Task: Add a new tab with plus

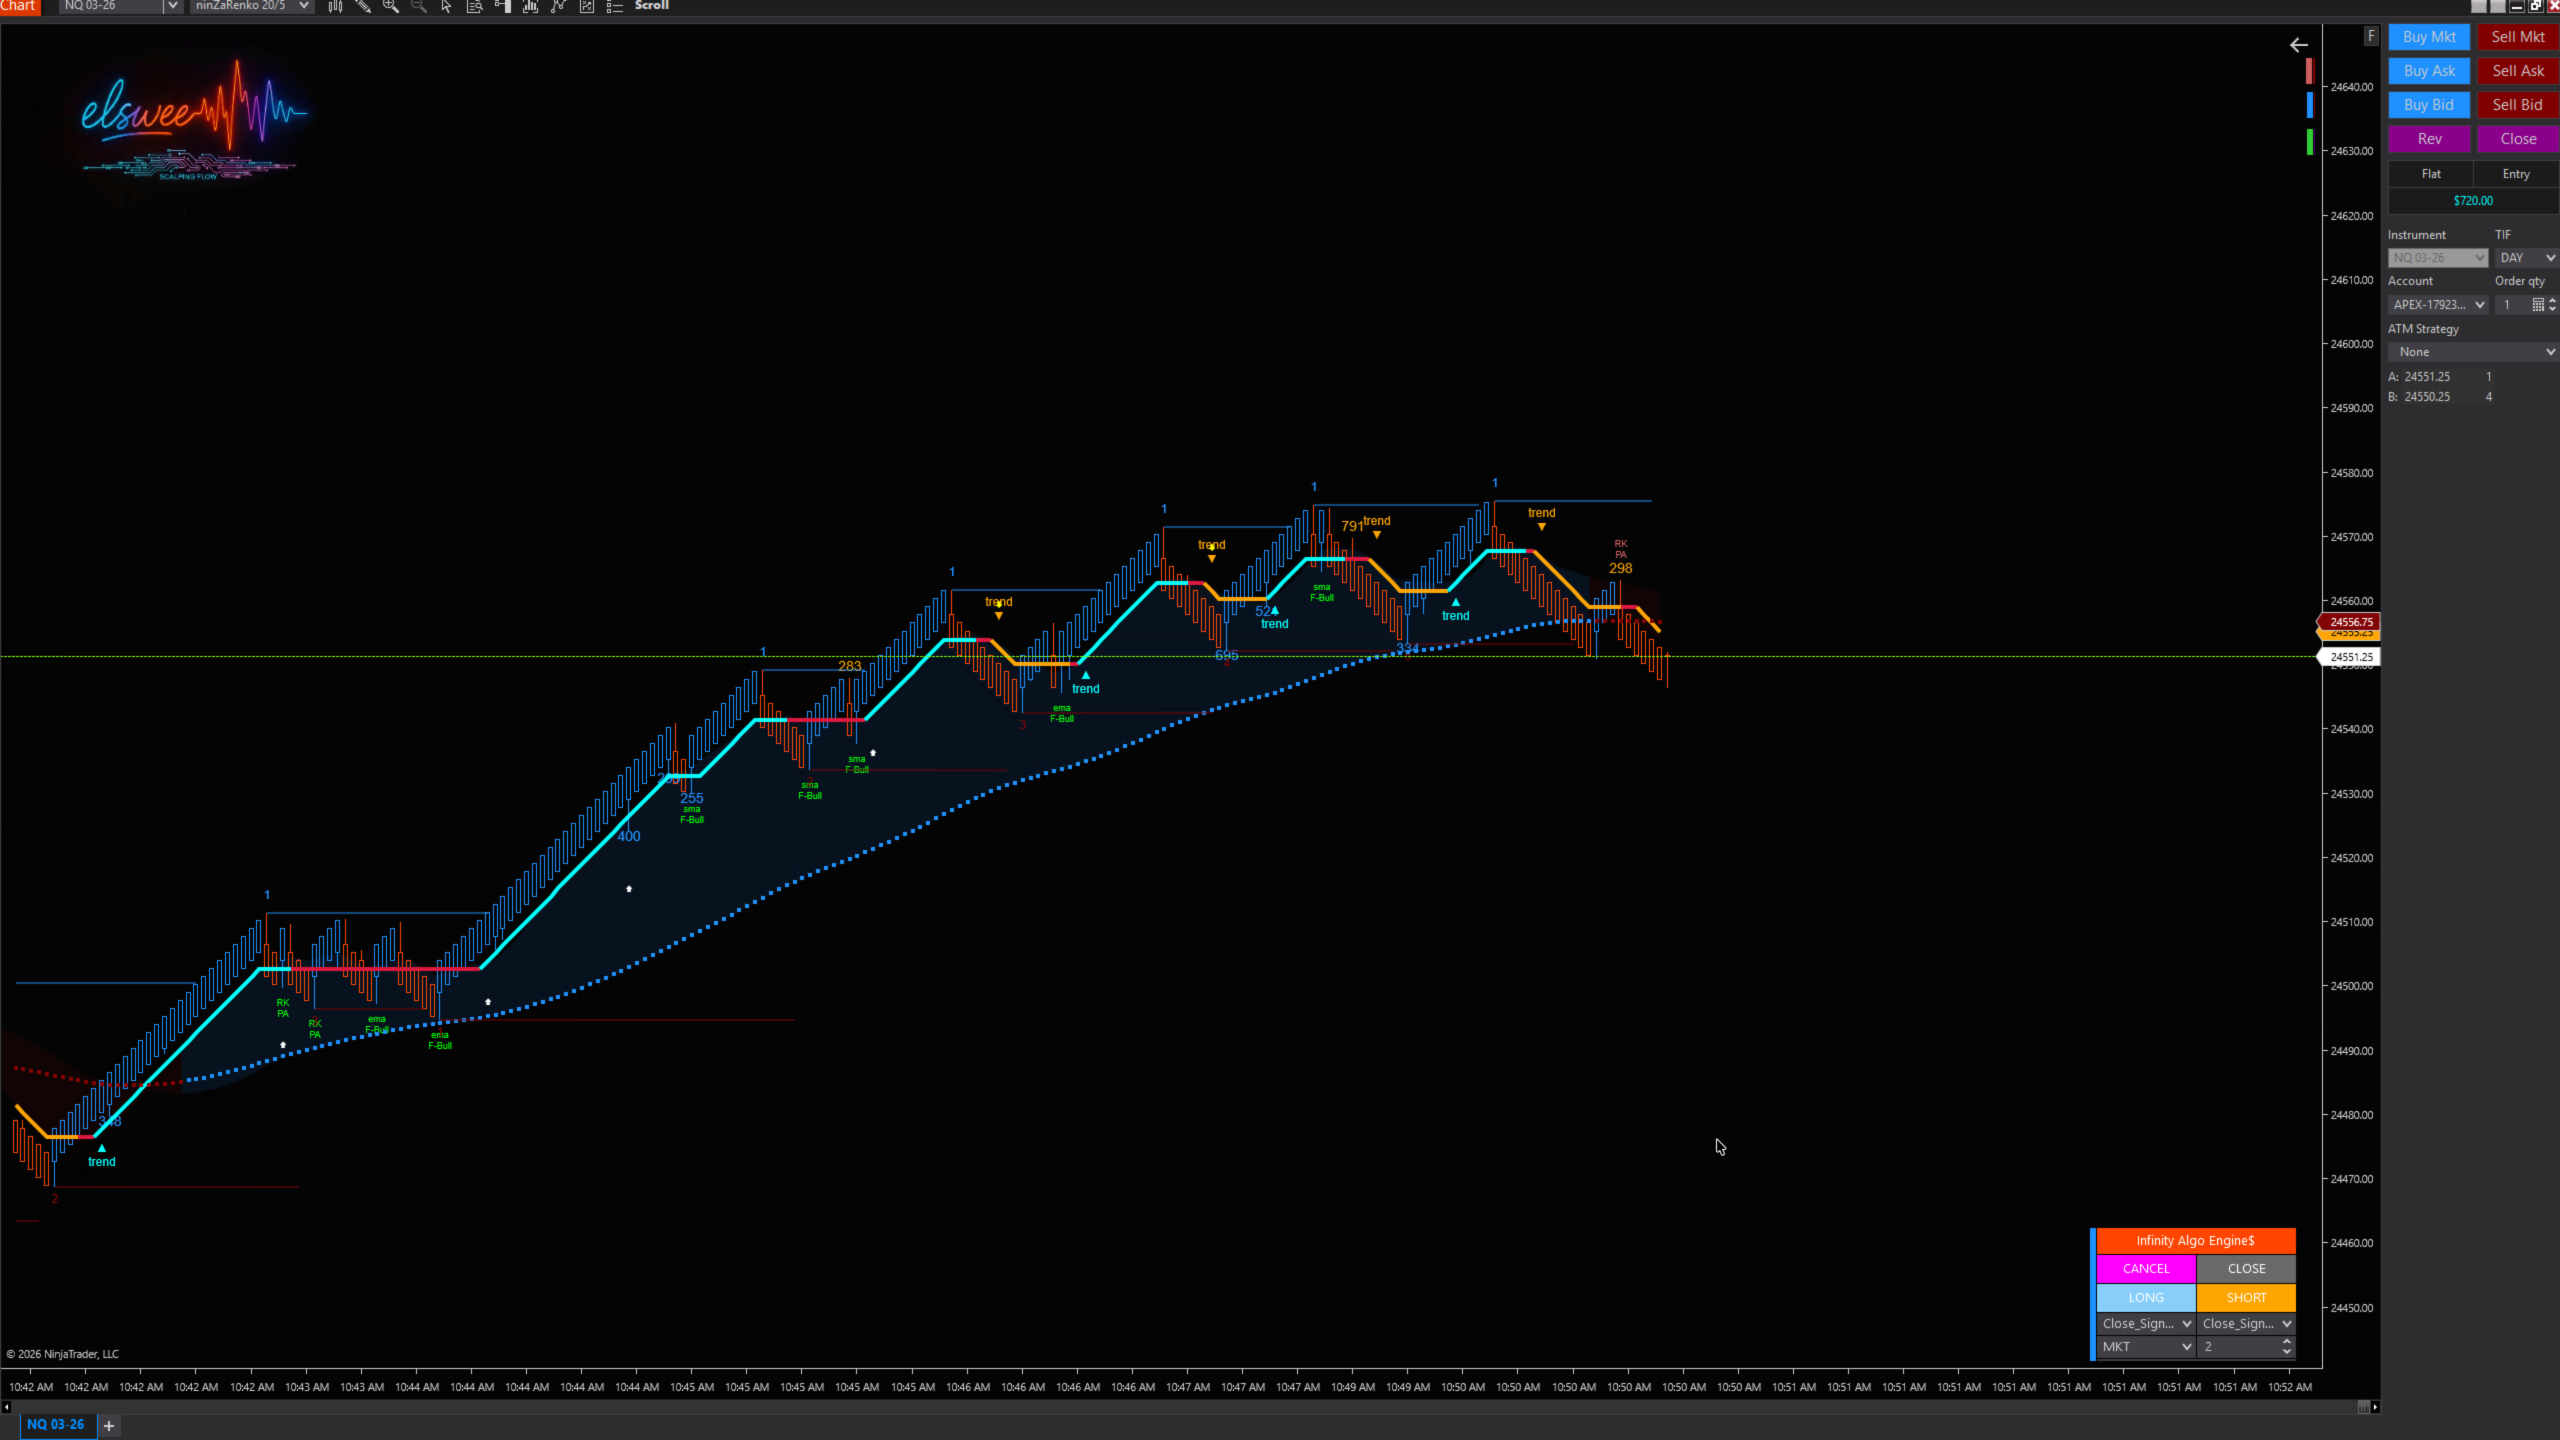Action: (109, 1425)
